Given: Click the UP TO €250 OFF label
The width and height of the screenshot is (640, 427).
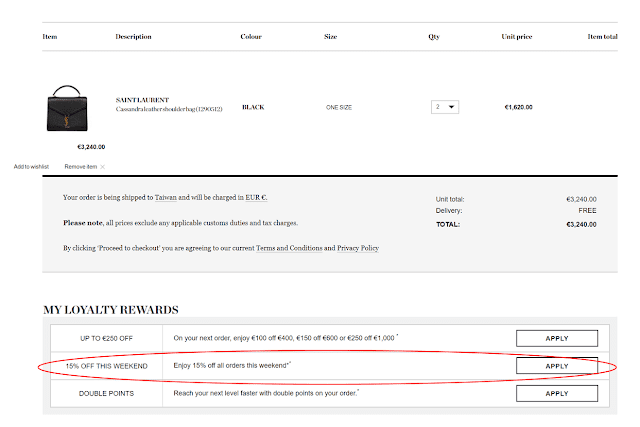Looking at the screenshot, I should point(107,338).
